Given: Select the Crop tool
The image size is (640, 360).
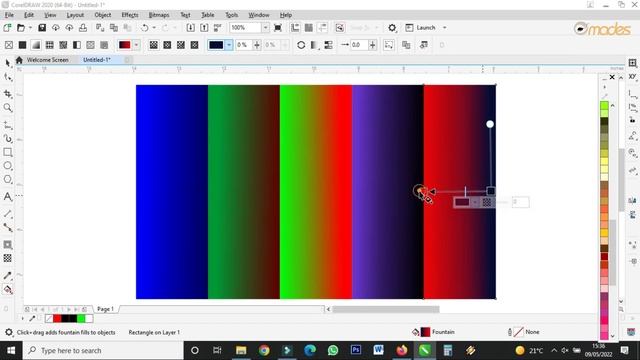Looking at the screenshot, I should pos(7,94).
